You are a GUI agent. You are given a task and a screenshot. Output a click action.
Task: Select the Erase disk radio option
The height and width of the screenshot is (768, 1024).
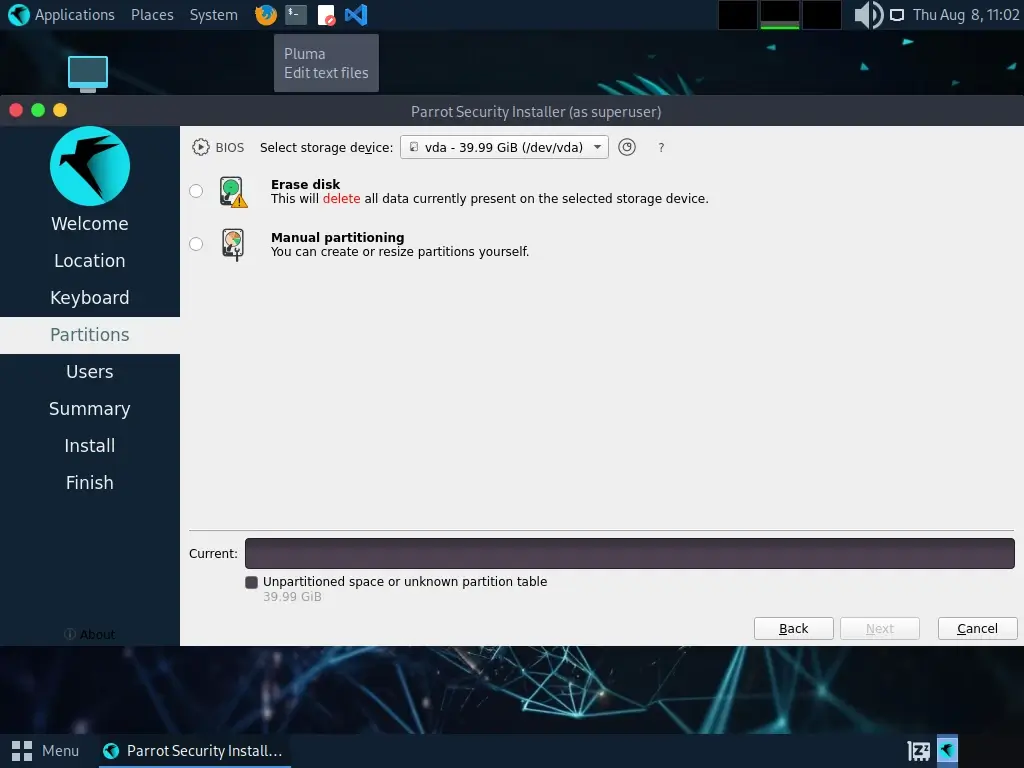point(196,191)
